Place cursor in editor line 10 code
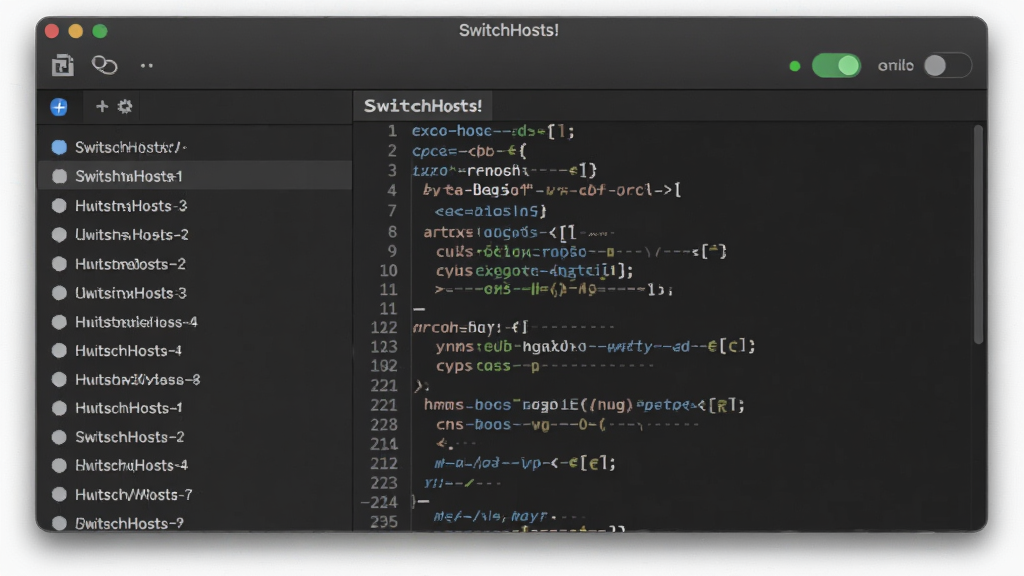1024x576 pixels. click(534, 270)
